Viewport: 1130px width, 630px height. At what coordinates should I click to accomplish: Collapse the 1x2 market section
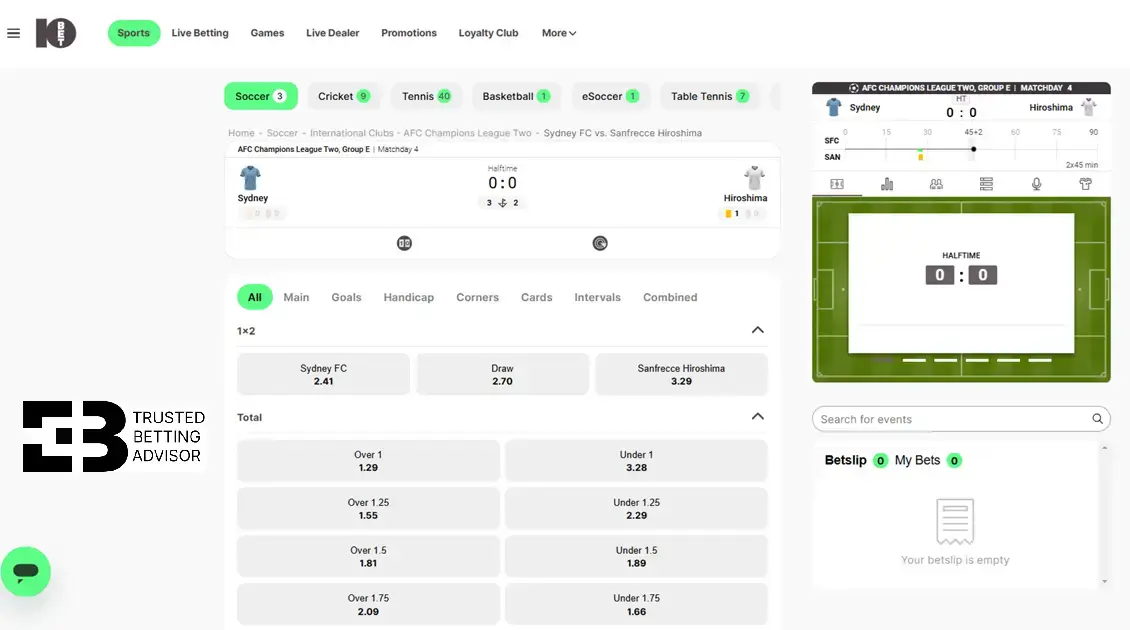[757, 330]
